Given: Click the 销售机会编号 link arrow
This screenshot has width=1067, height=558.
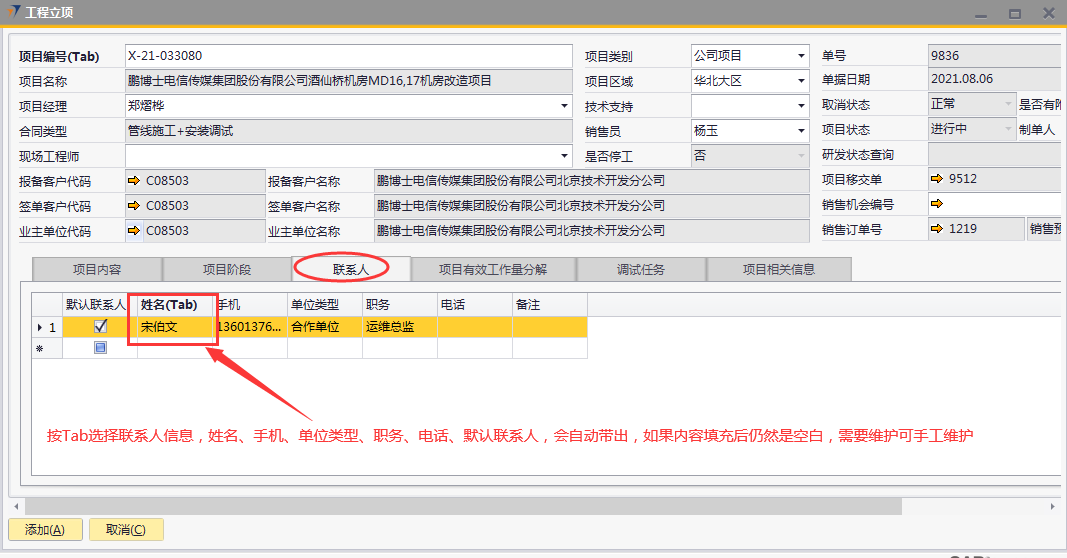Looking at the screenshot, I should [937, 205].
